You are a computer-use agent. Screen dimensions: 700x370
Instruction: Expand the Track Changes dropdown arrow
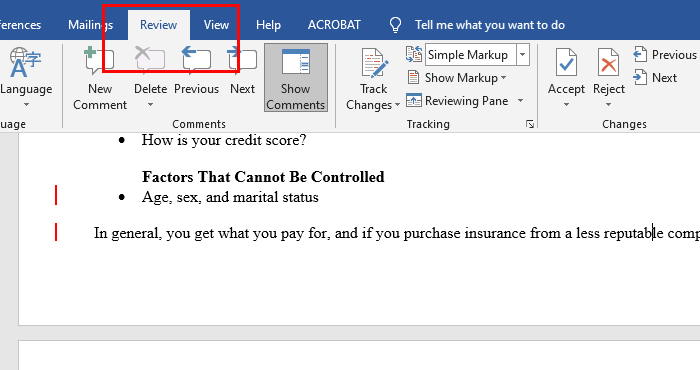click(397, 105)
